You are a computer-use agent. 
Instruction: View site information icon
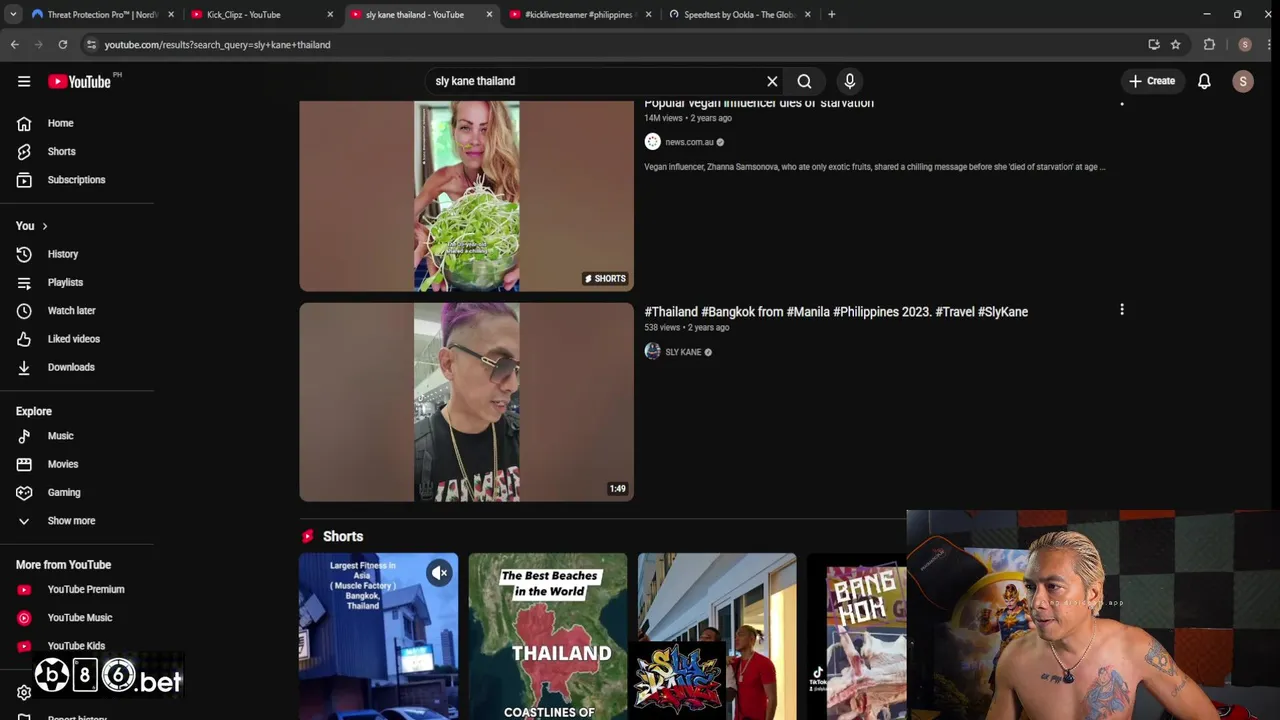91,44
